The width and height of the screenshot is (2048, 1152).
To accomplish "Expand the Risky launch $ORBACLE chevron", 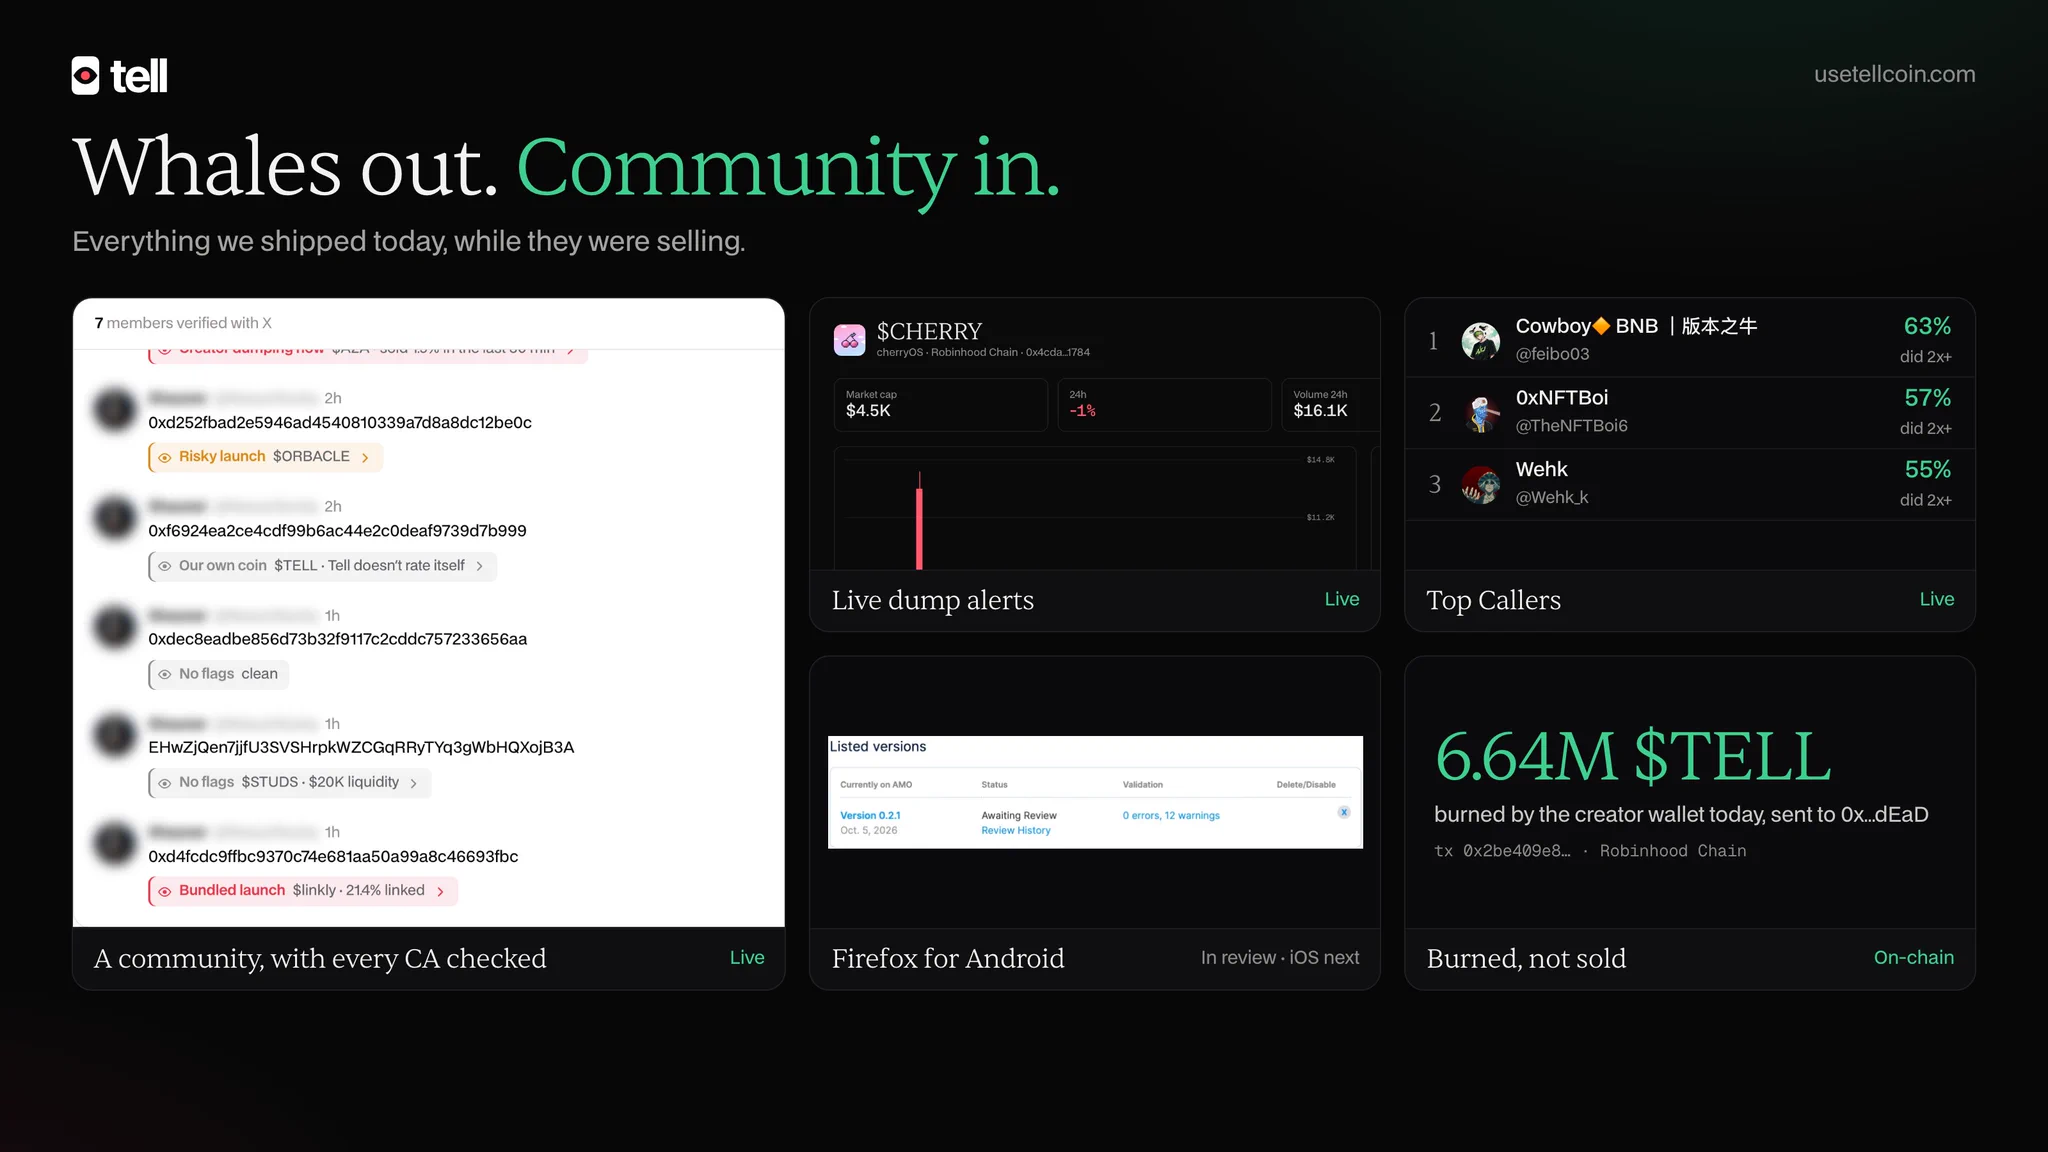I will point(365,457).
